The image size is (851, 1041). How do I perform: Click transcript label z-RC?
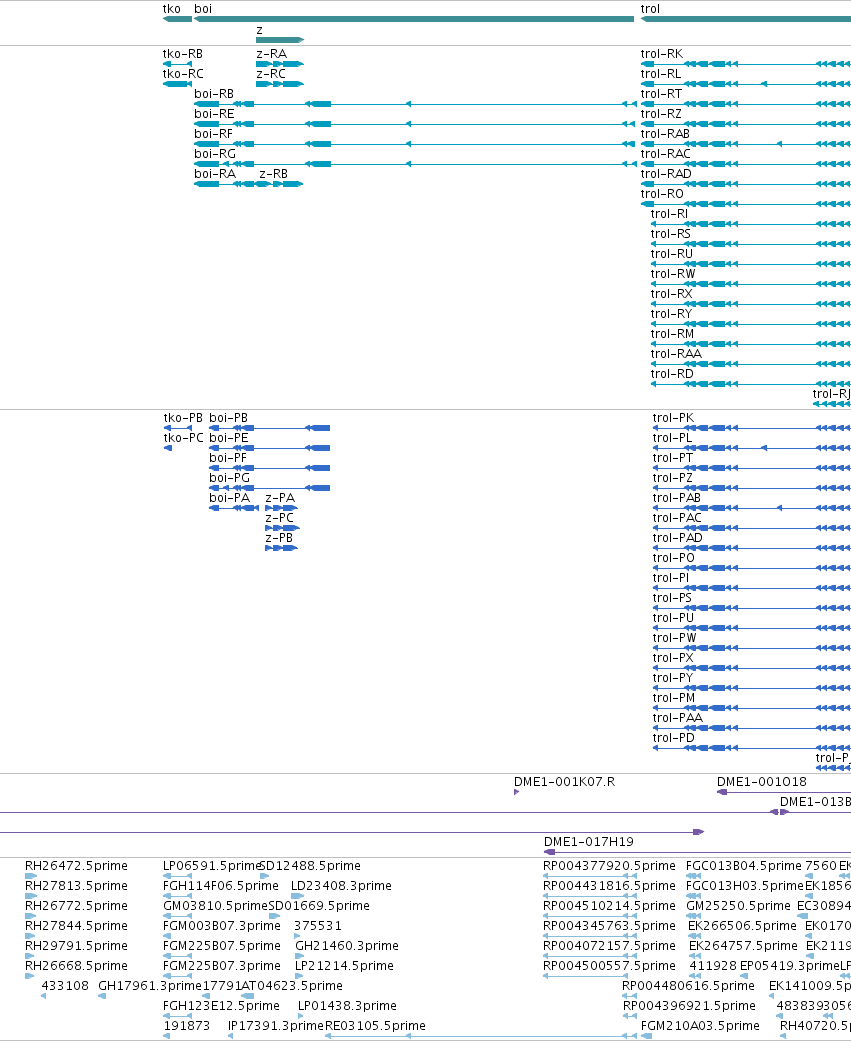pyautogui.click(x=271, y=74)
